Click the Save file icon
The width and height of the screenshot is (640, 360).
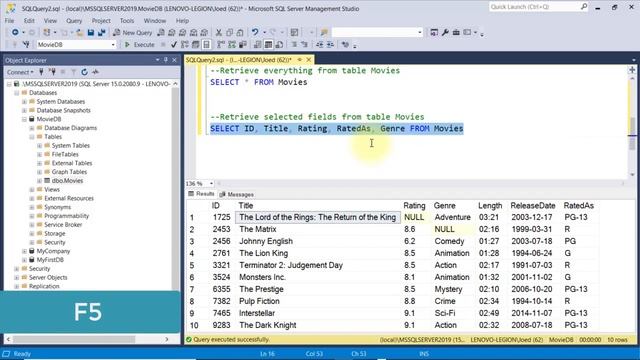(x=91, y=32)
